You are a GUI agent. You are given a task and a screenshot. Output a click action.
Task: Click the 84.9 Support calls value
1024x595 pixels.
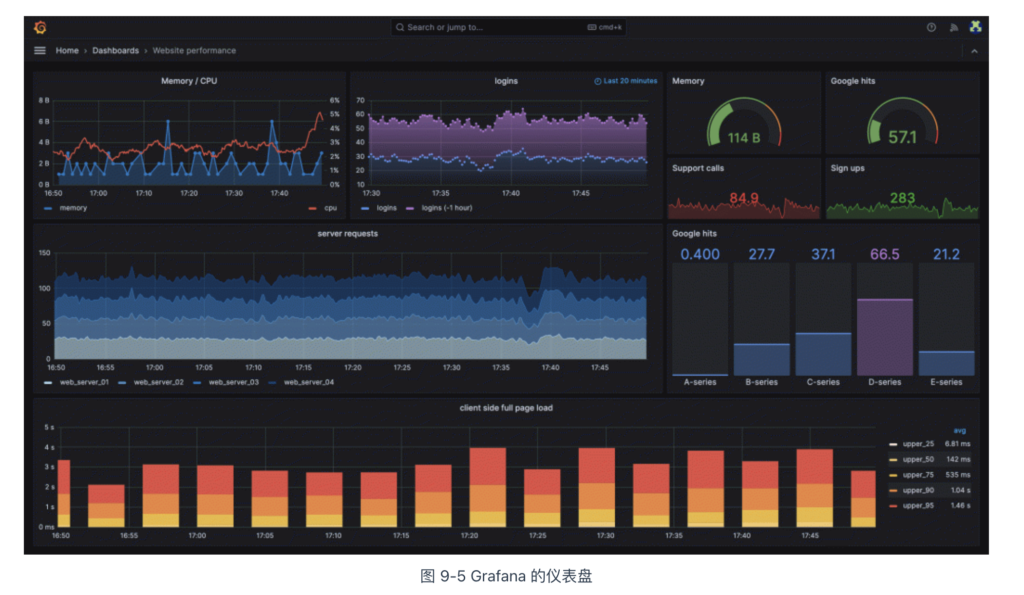744,198
